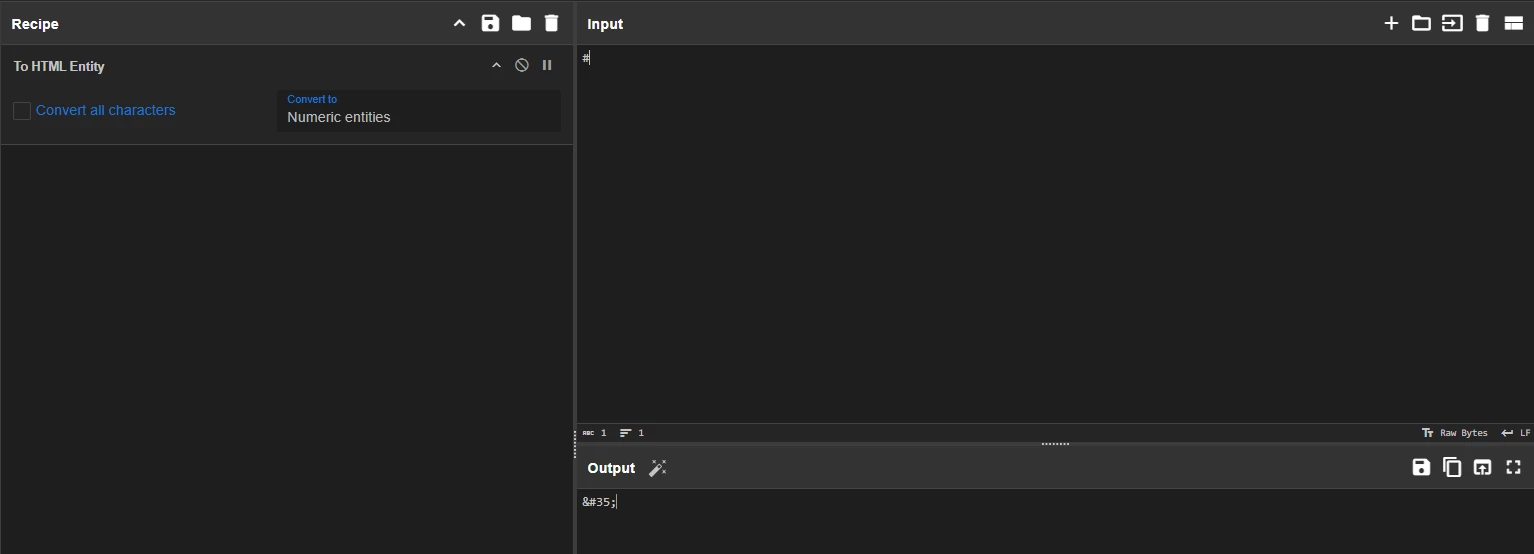The image size is (1534, 554).
Task: Save the current recipe
Action: click(490, 23)
